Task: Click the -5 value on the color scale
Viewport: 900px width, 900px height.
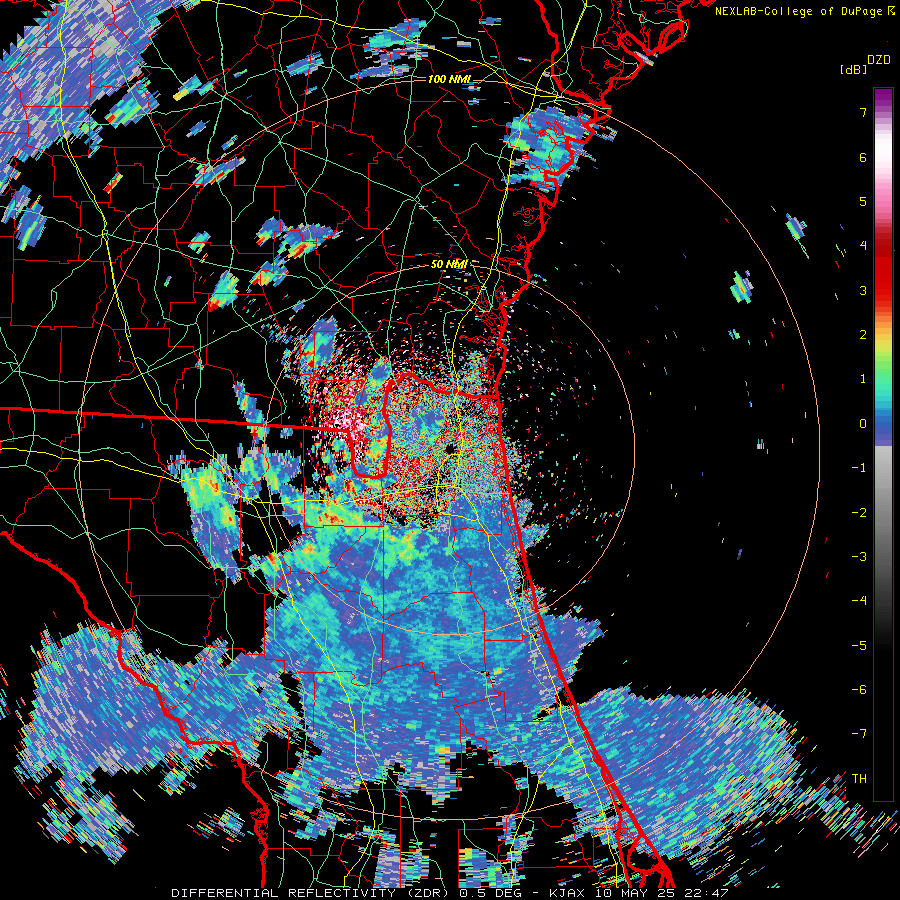Action: pyautogui.click(x=859, y=645)
